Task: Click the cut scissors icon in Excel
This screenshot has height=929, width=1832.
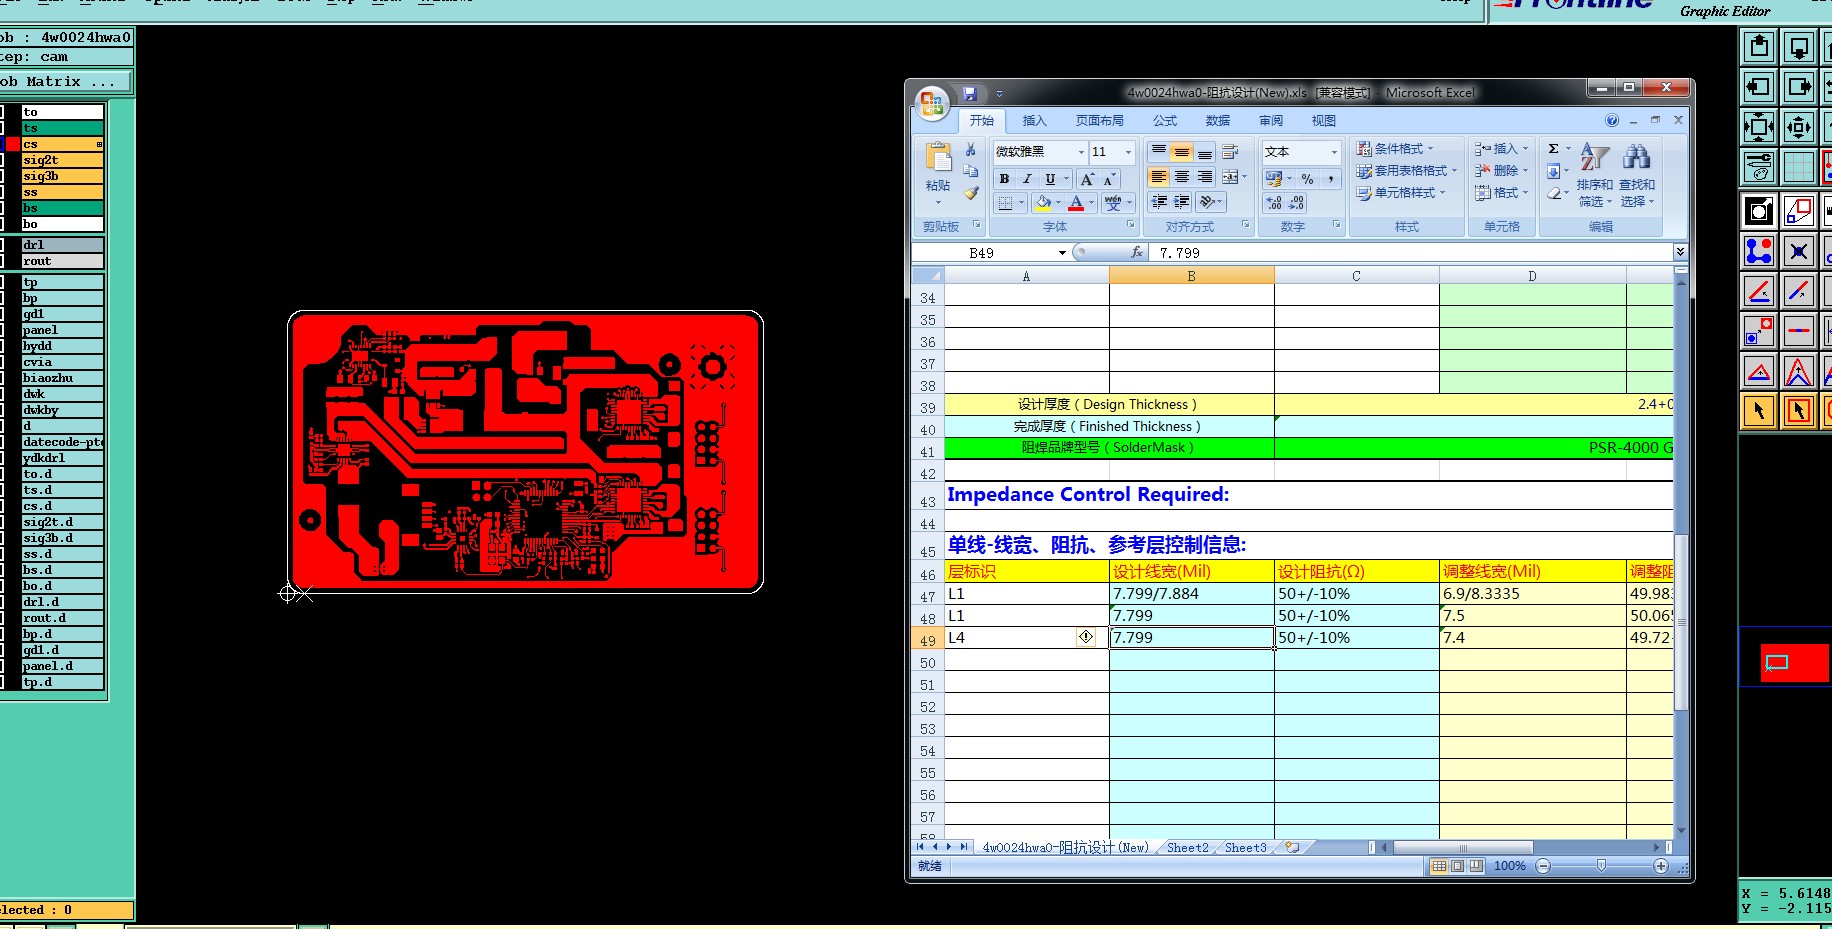Action: (x=970, y=150)
